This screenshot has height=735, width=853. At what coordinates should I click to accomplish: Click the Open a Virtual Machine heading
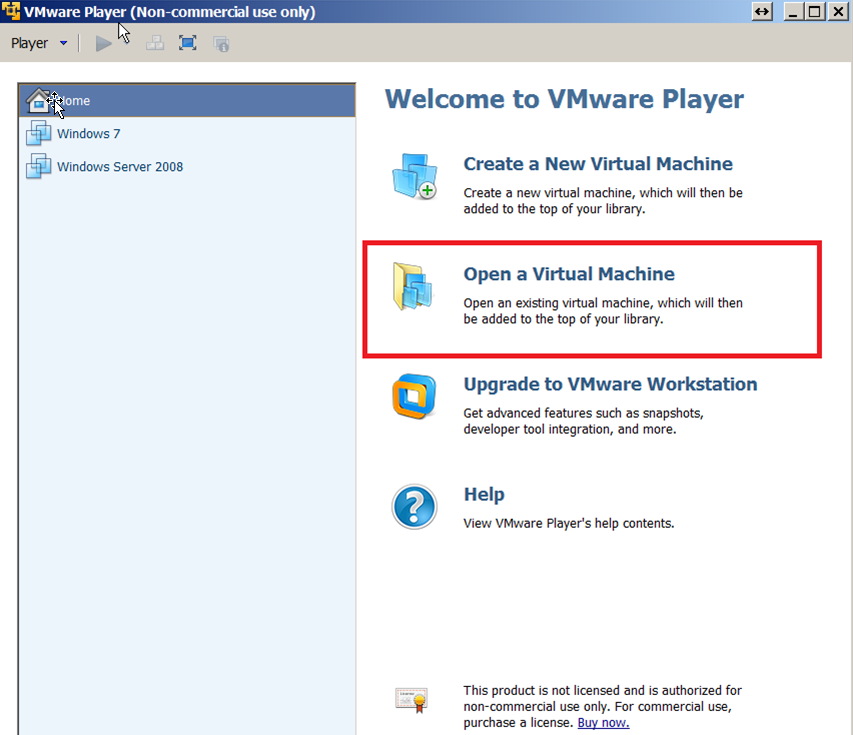pos(569,274)
